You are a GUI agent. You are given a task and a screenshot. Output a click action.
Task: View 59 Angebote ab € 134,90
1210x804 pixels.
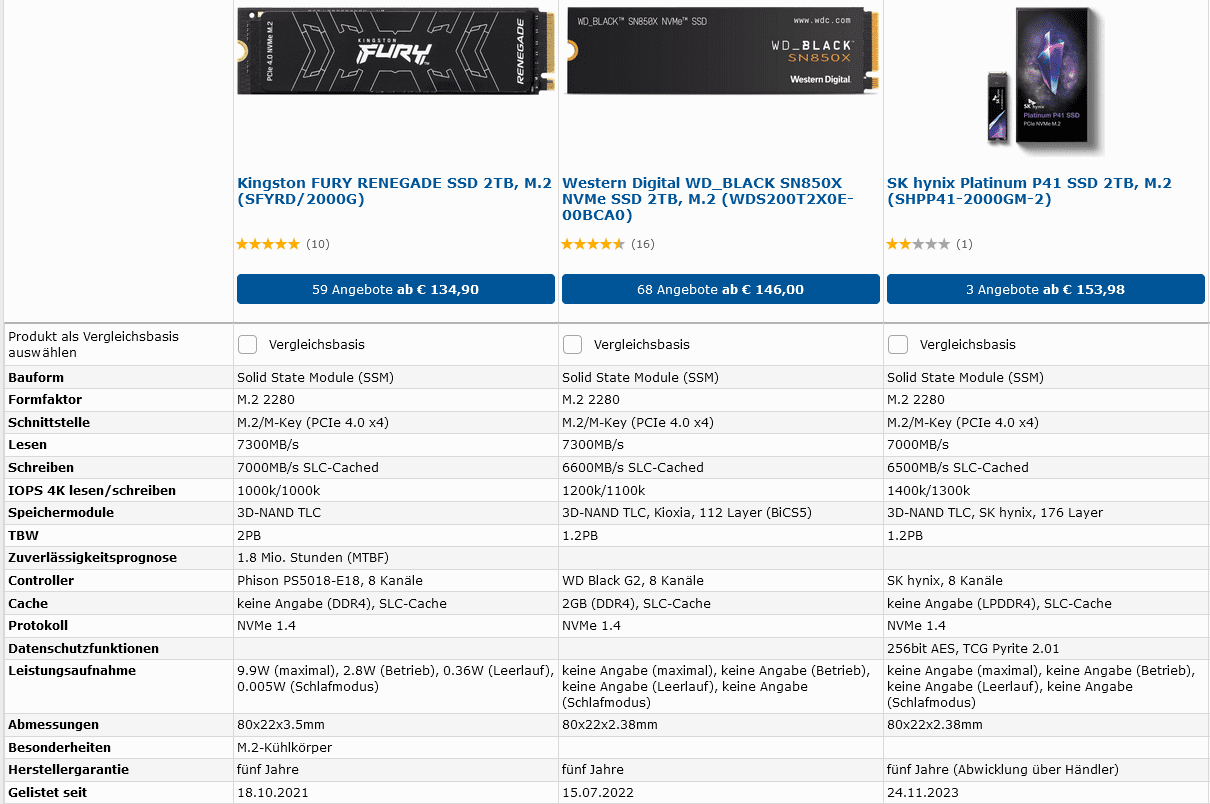[x=396, y=289]
